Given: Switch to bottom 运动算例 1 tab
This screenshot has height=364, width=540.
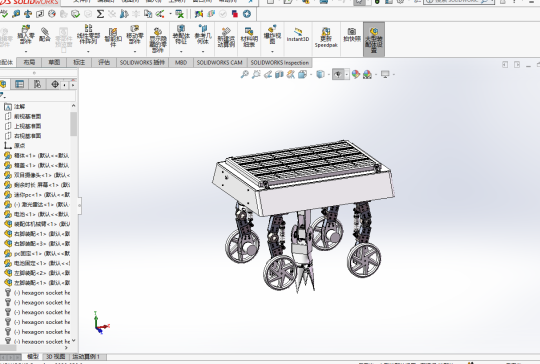Looking at the screenshot, I should (86, 356).
